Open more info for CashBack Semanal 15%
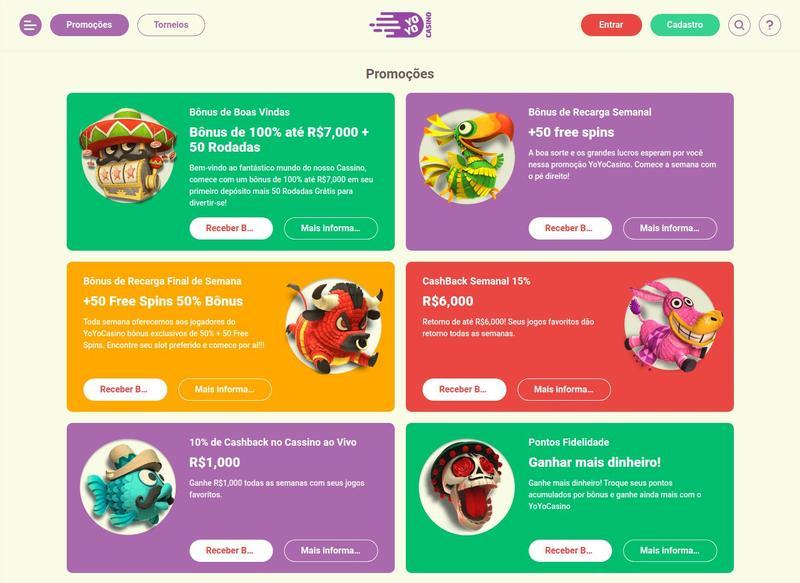Viewport: 800px width, 583px height. (x=564, y=389)
